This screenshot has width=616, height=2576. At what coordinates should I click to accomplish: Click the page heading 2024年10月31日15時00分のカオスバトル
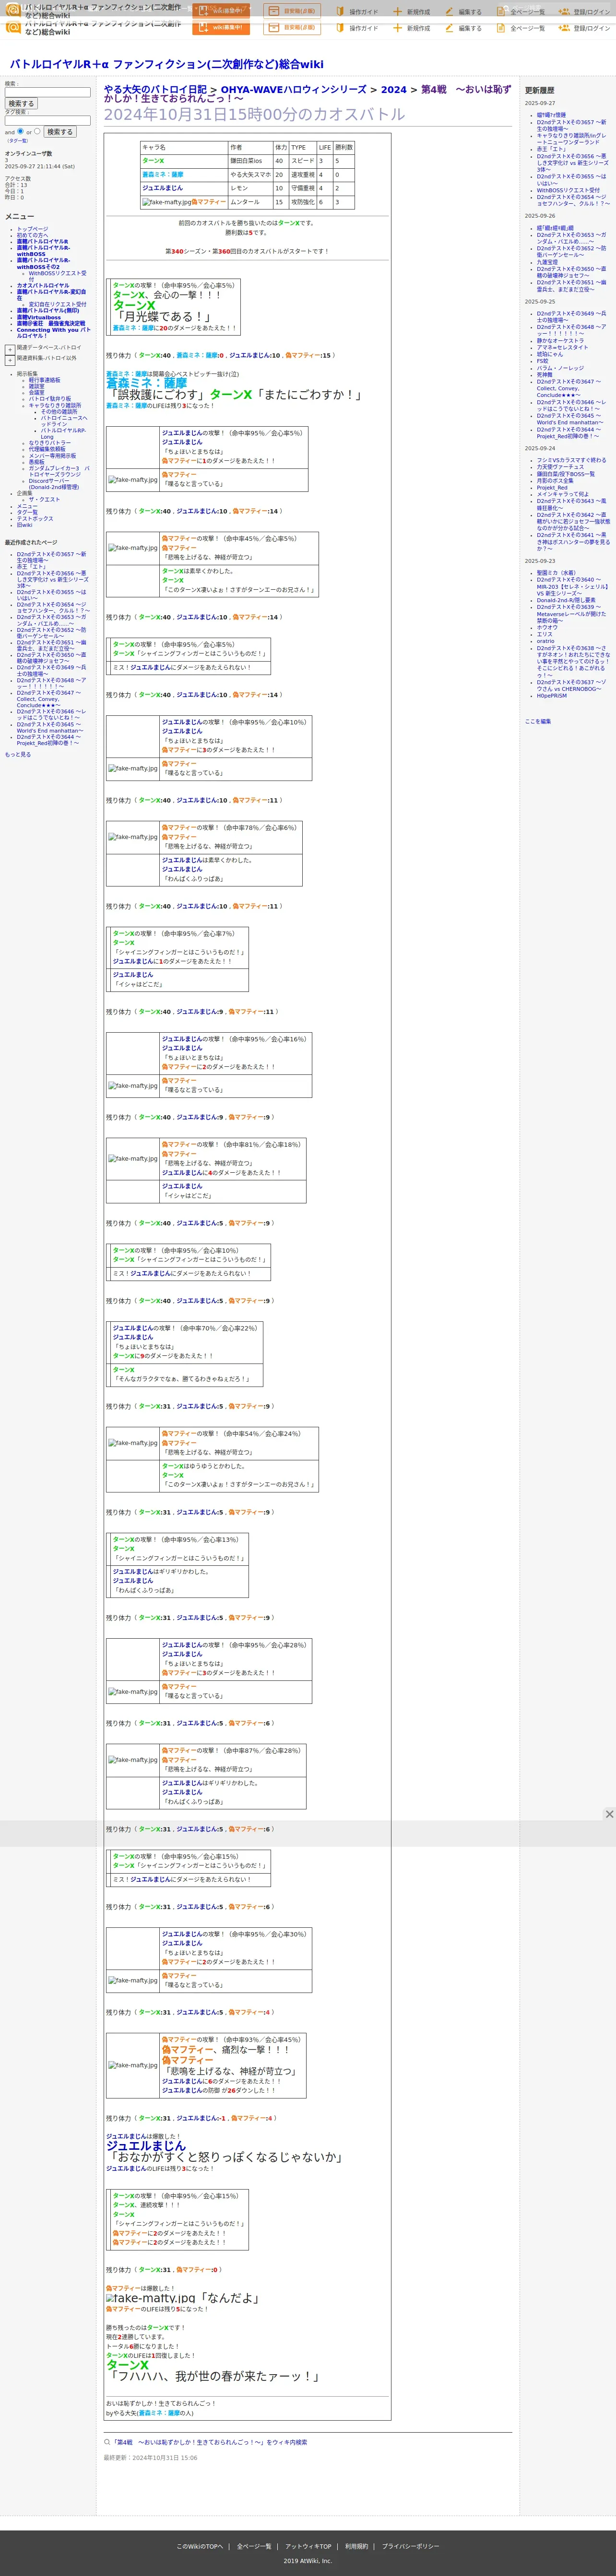255,114
